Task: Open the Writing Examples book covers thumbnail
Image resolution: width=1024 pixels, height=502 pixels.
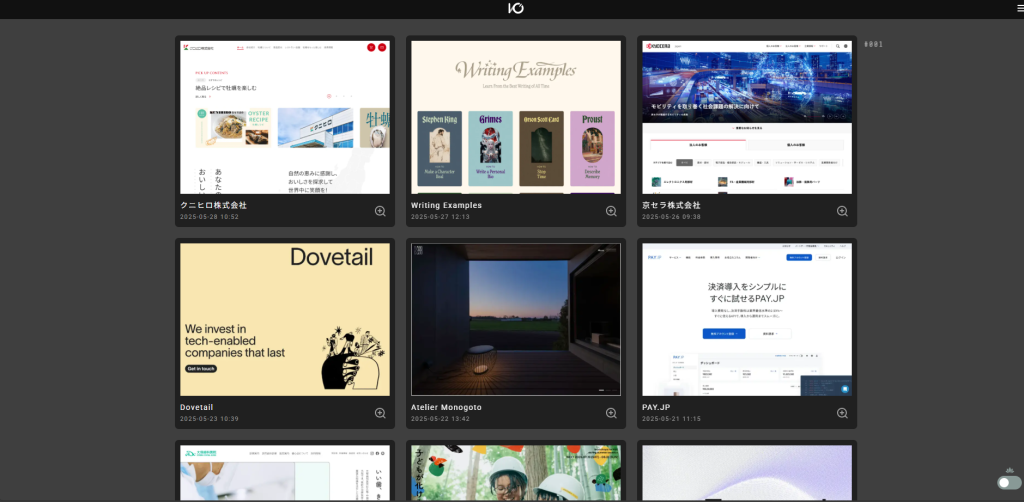Action: pyautogui.click(x=516, y=117)
